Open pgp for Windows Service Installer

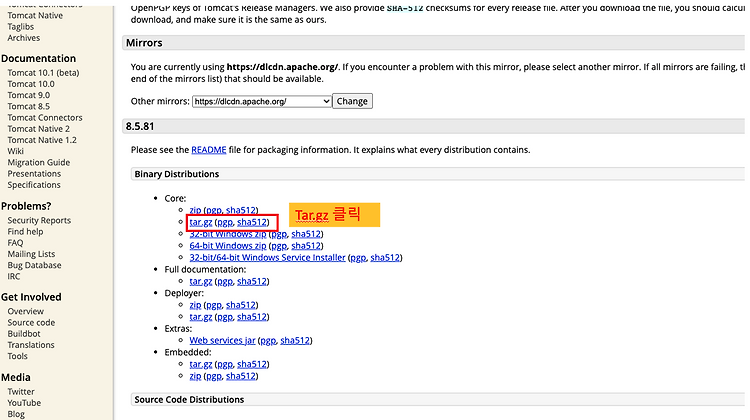click(x=358, y=258)
